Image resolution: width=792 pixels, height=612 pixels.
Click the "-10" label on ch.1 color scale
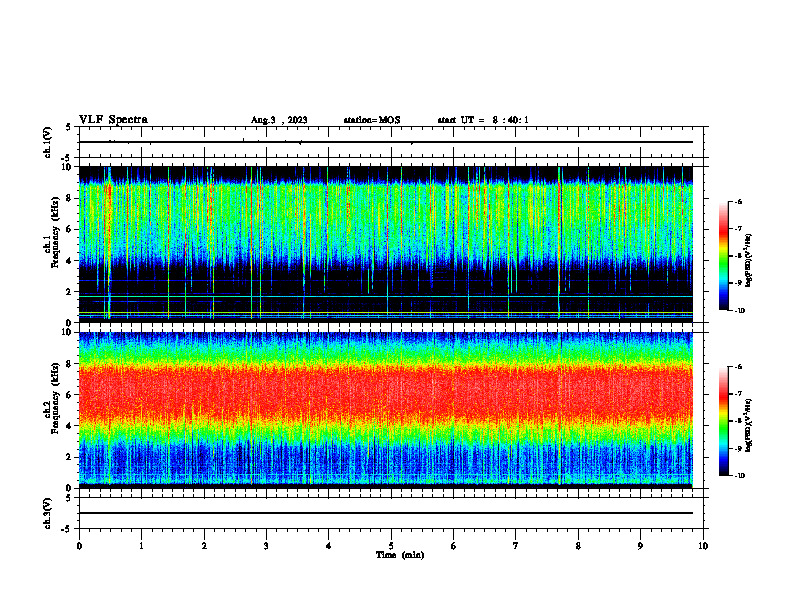739,311
